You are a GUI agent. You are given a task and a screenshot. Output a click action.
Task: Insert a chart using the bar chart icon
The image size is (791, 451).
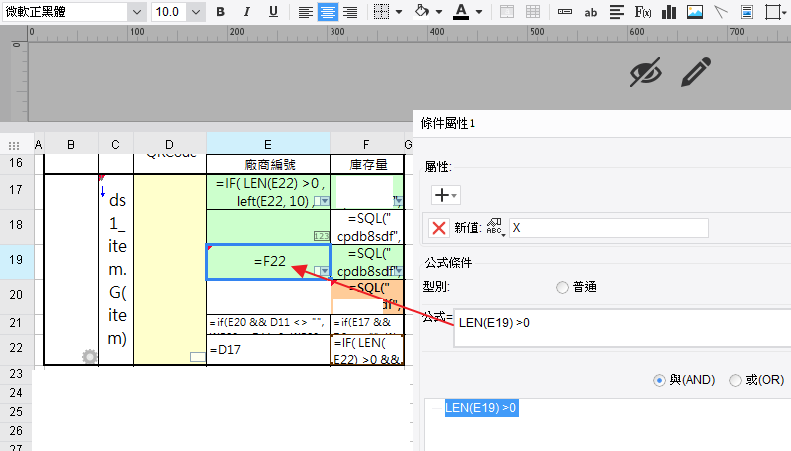669,12
